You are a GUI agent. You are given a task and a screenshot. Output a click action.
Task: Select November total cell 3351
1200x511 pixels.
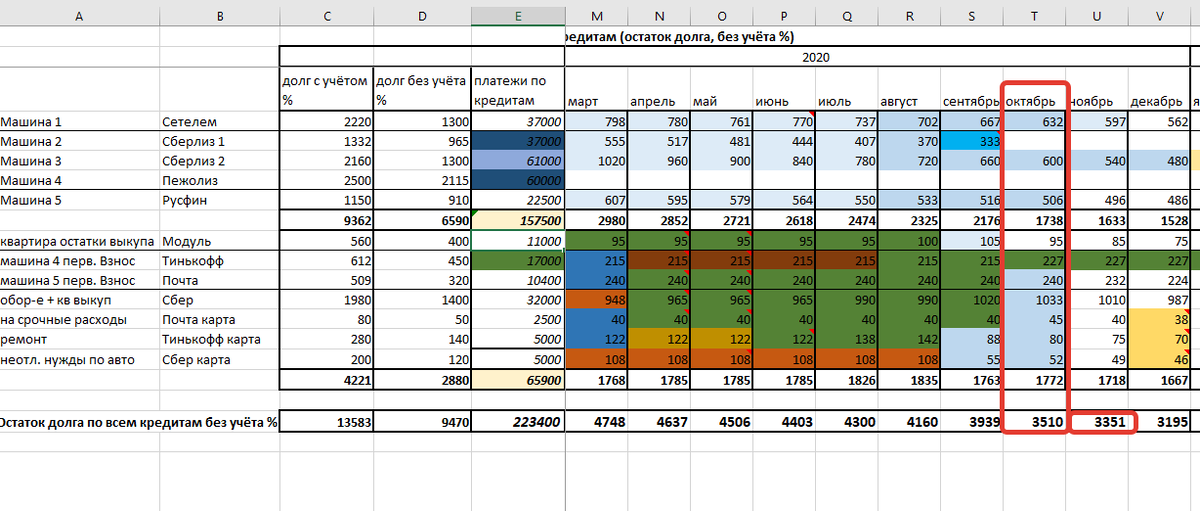pyautogui.click(x=1097, y=422)
